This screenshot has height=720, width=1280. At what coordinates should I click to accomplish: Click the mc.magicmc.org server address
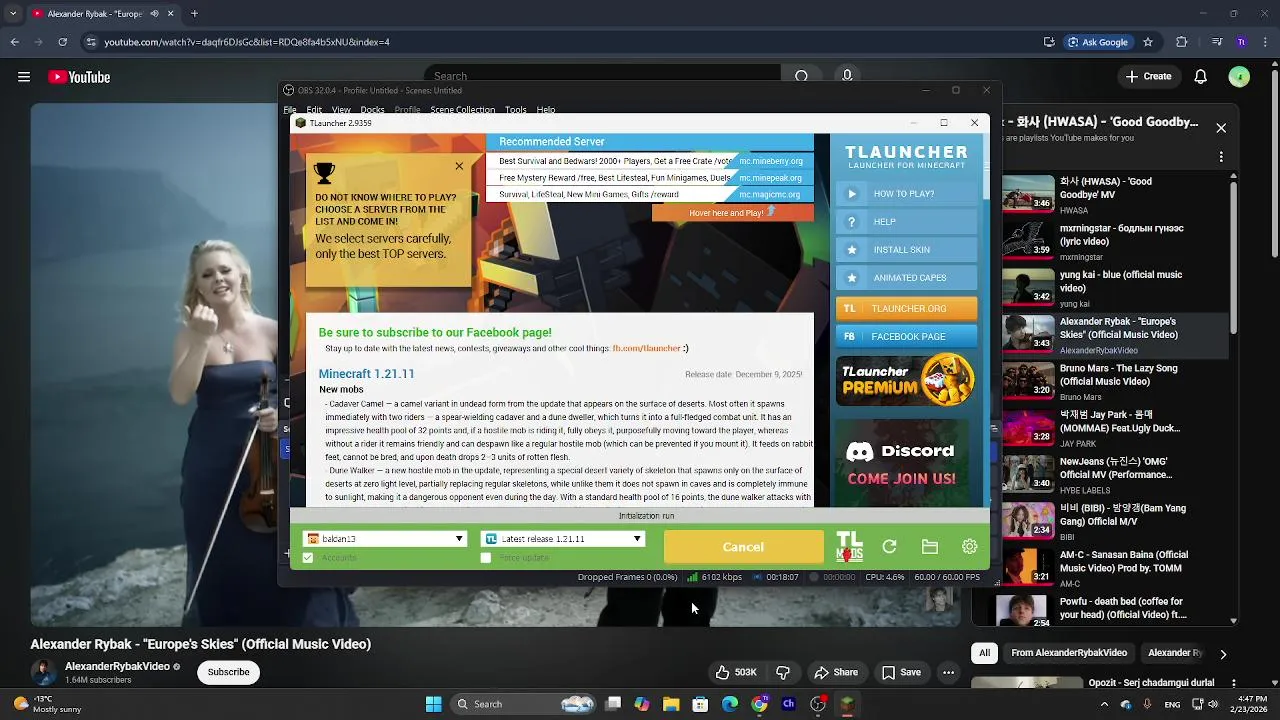[770, 195]
